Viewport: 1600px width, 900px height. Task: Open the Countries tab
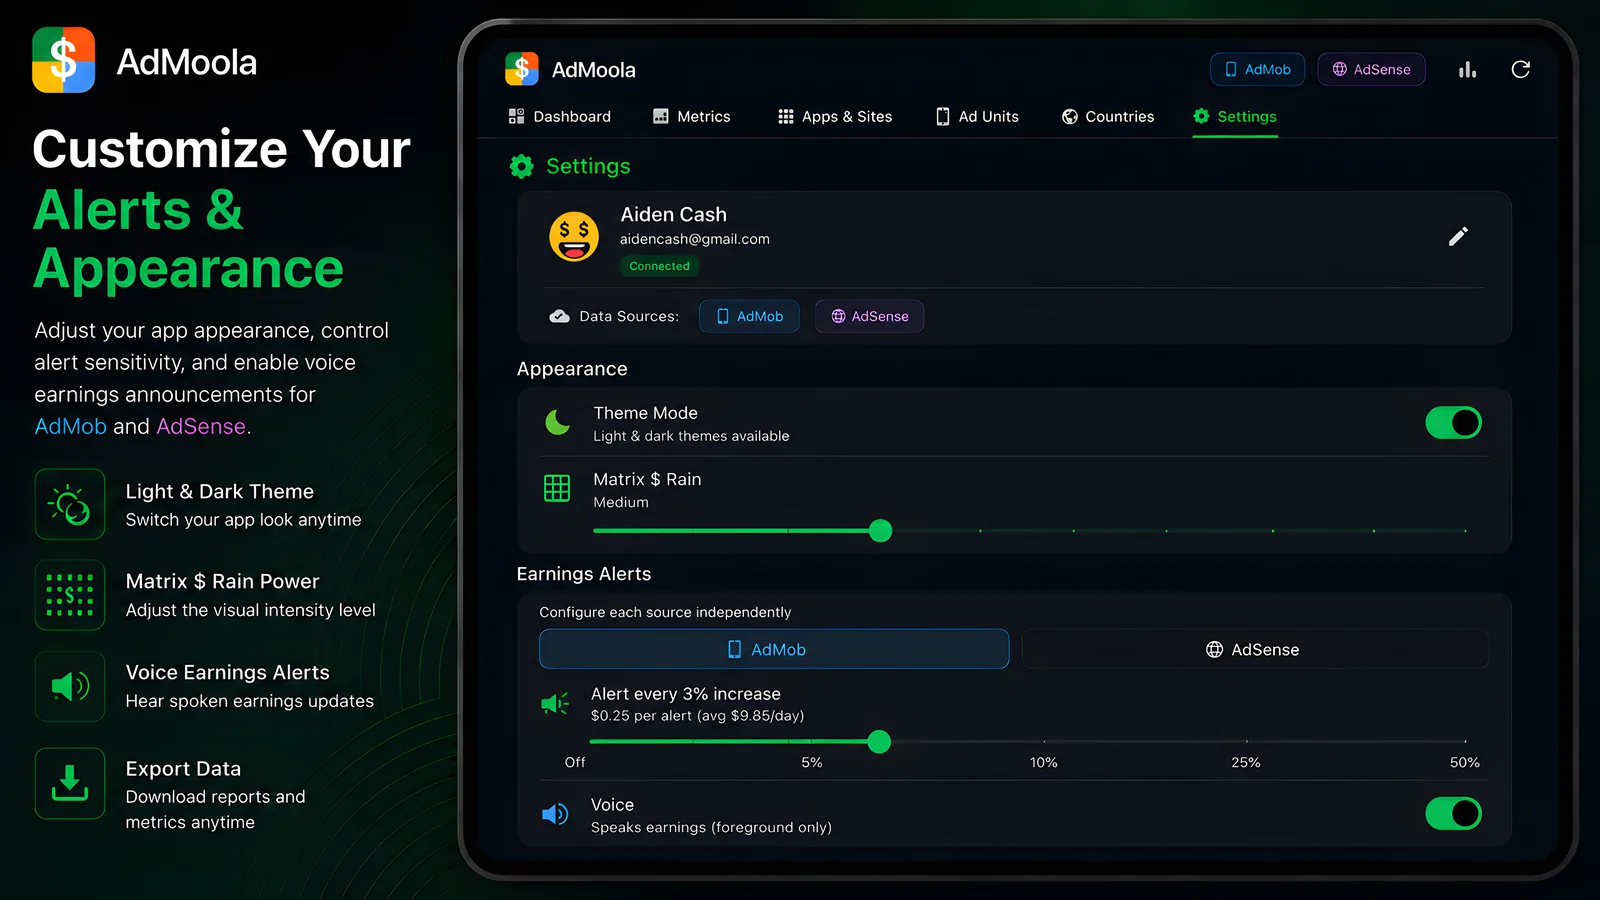[1108, 116]
